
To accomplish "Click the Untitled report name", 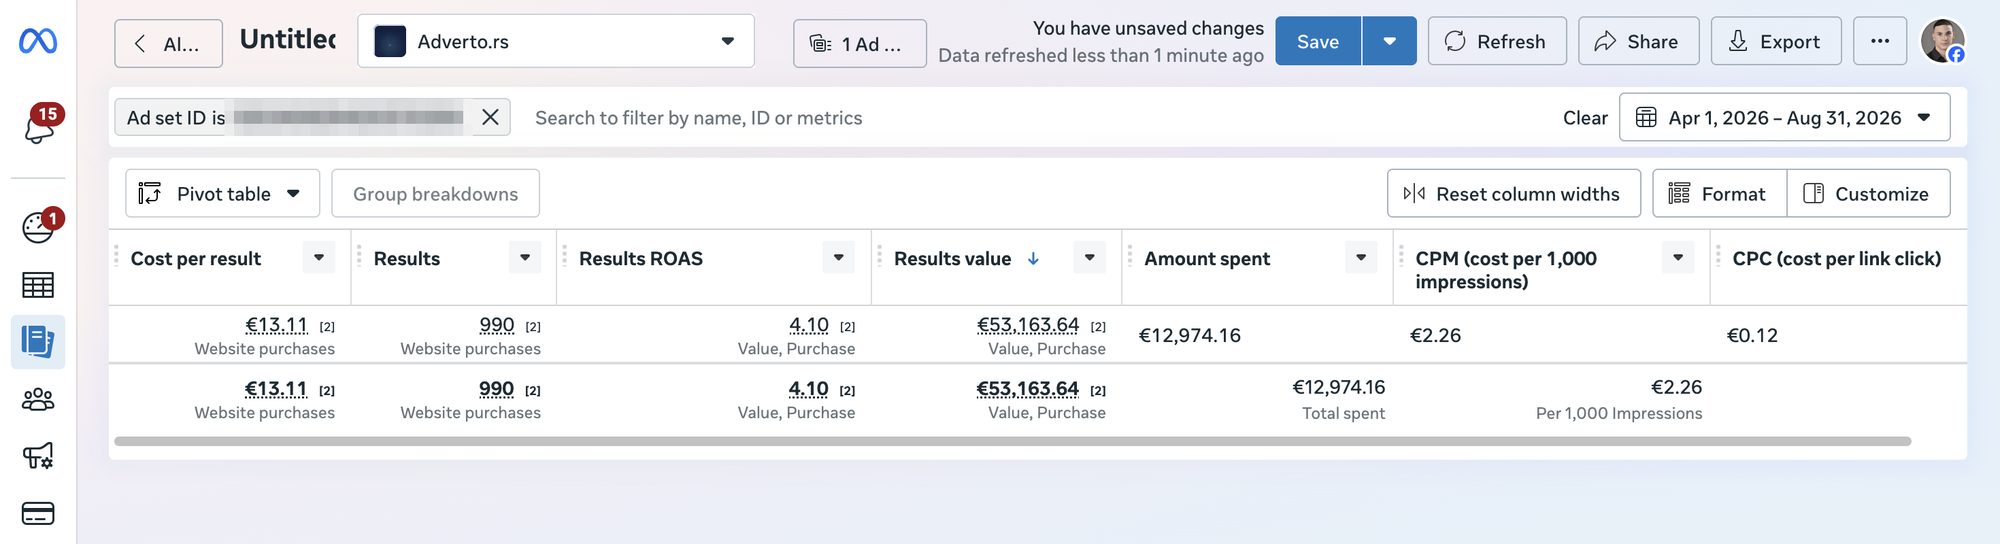I will (288, 39).
